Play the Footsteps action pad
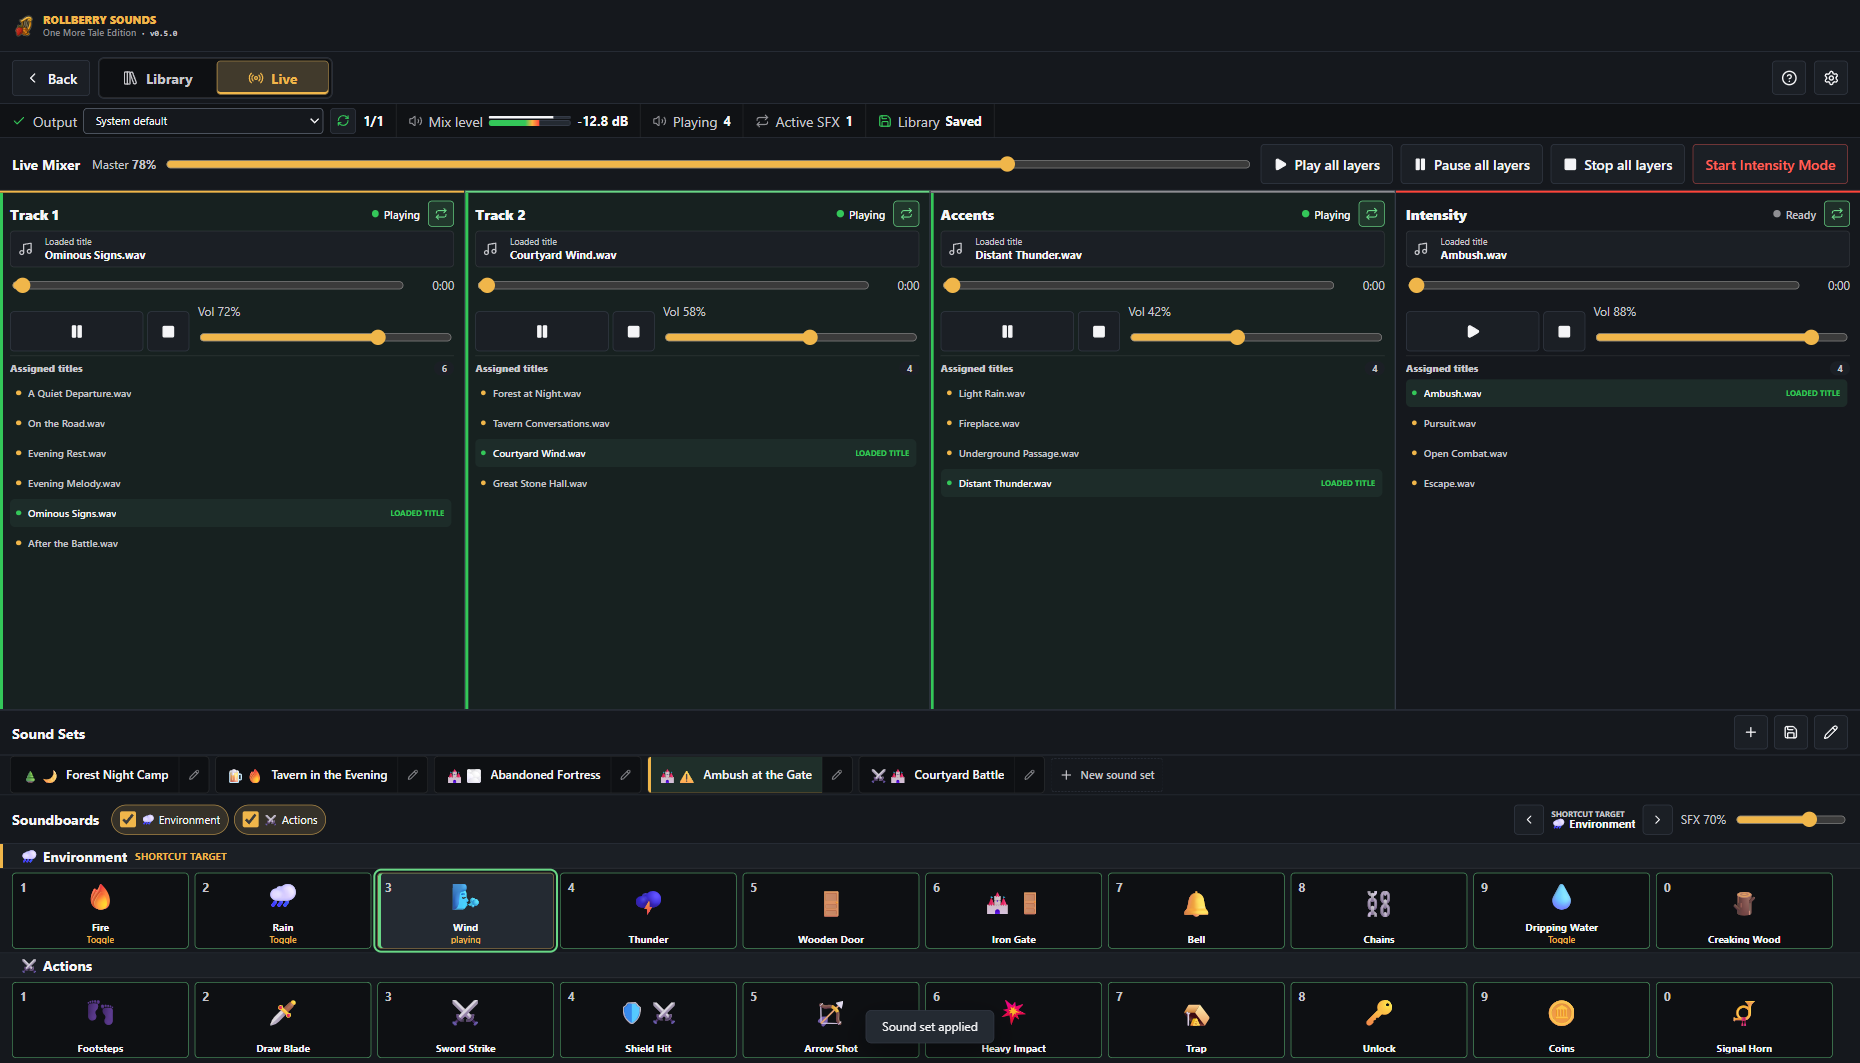Screen dimensions: 1860x1063 point(100,1020)
